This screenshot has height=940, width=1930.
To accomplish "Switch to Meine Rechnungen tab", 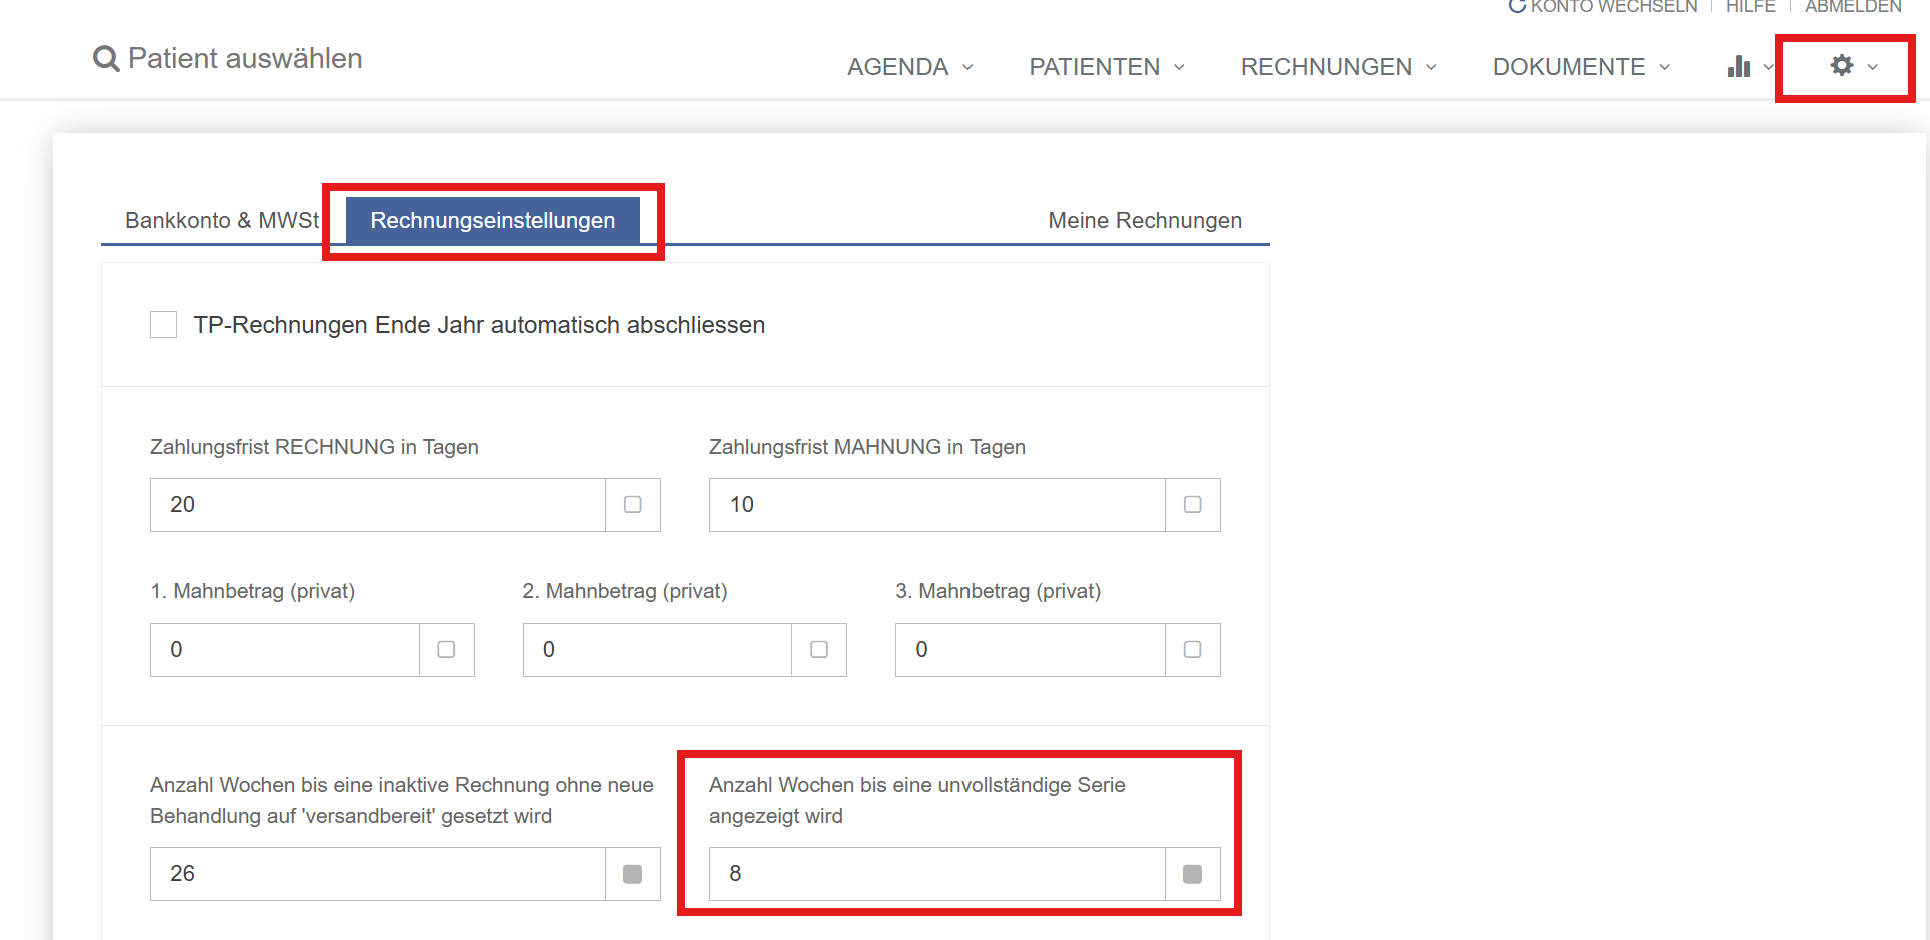I will pyautogui.click(x=1145, y=220).
